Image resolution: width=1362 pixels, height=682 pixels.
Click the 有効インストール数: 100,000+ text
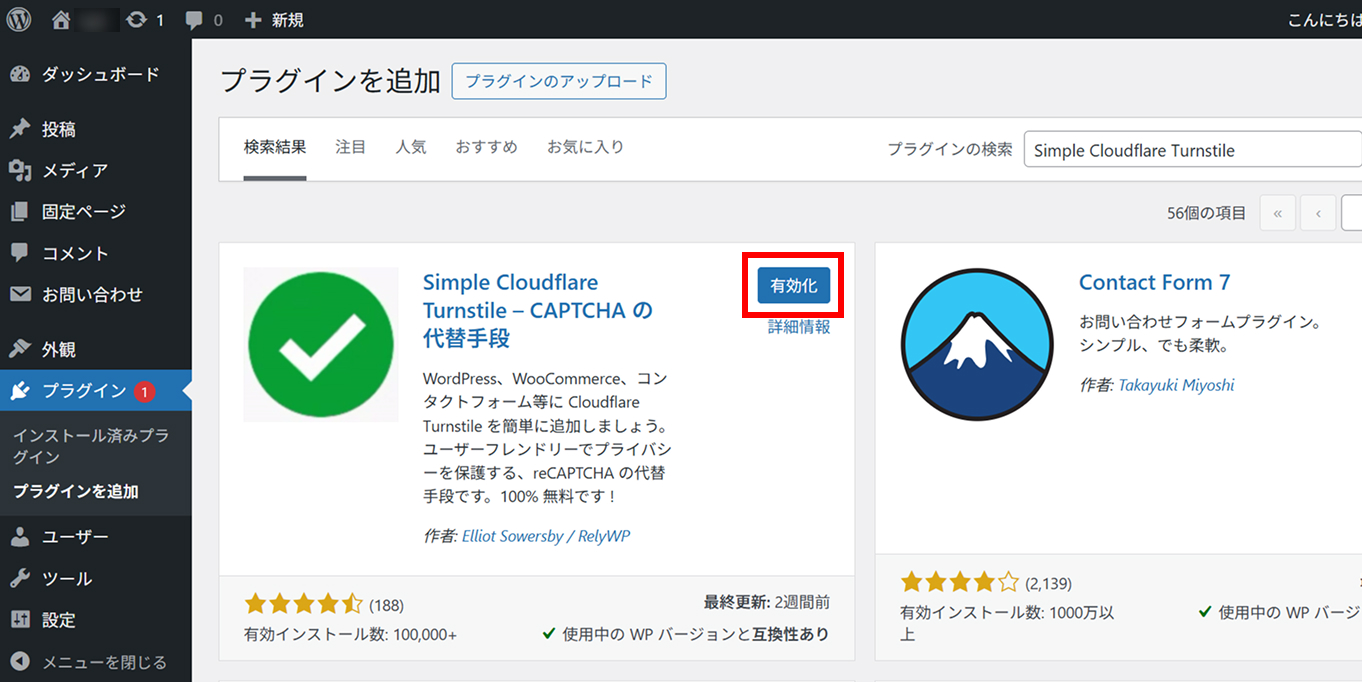pyautogui.click(x=350, y=634)
